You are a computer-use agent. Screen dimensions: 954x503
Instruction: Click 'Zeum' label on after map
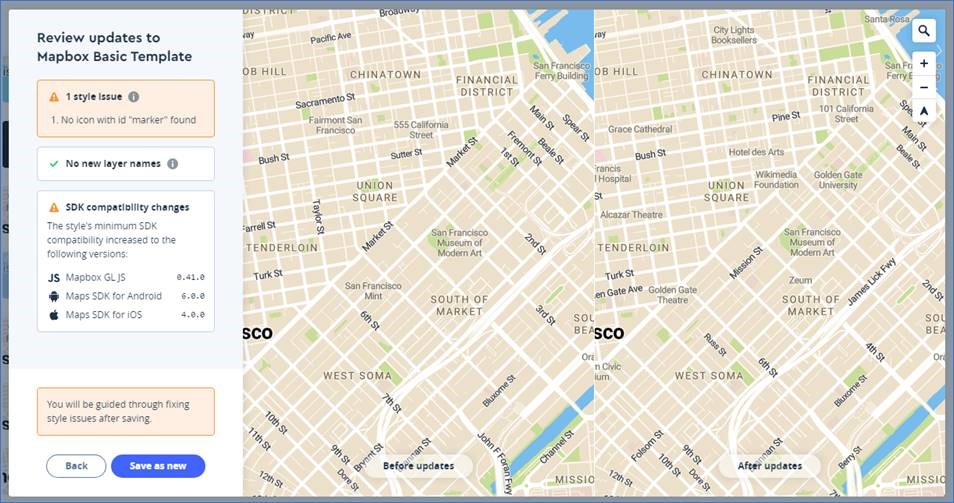[x=800, y=280]
